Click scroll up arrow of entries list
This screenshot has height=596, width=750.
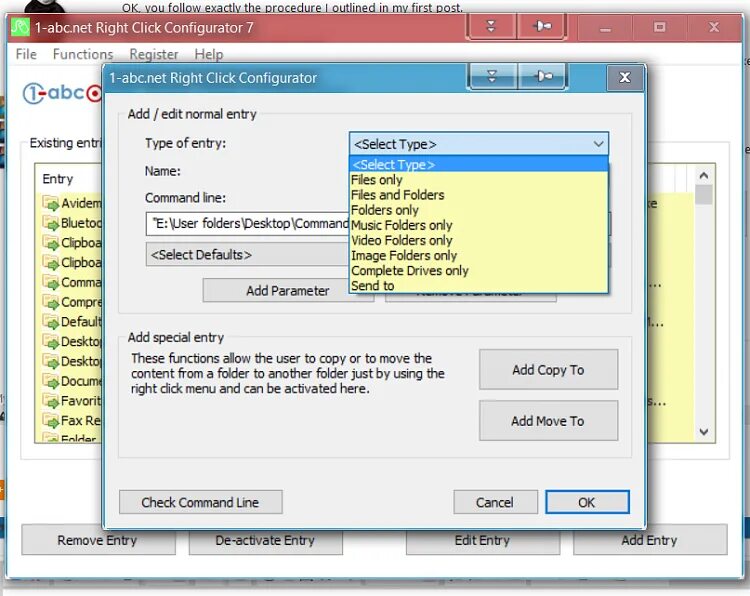(704, 175)
